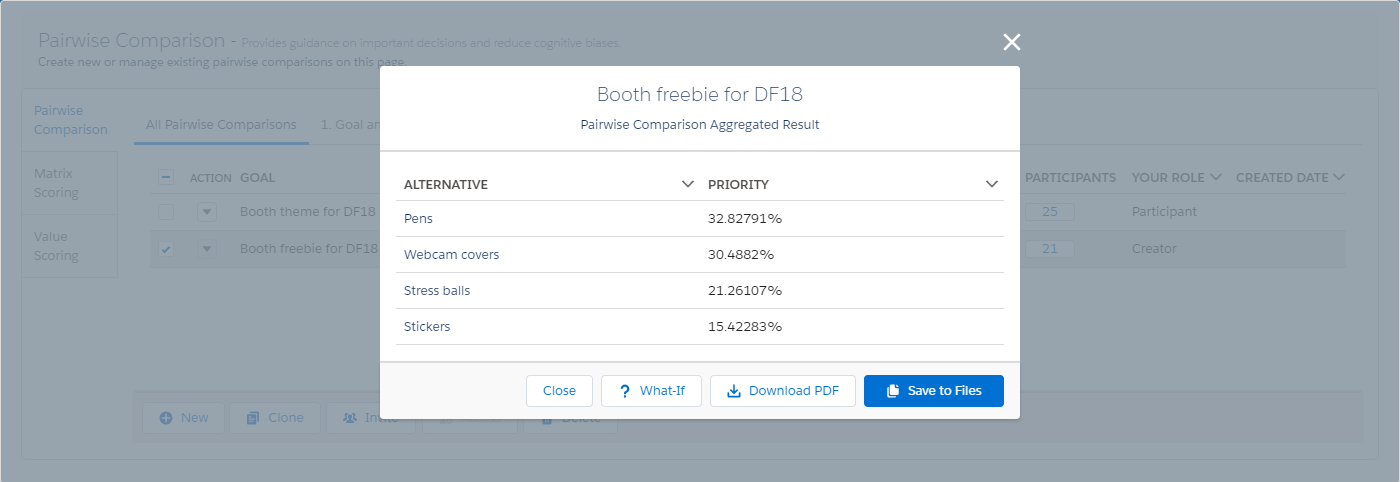
Task: Expand the ALTERNATIVE column menu chevron
Action: pos(688,184)
